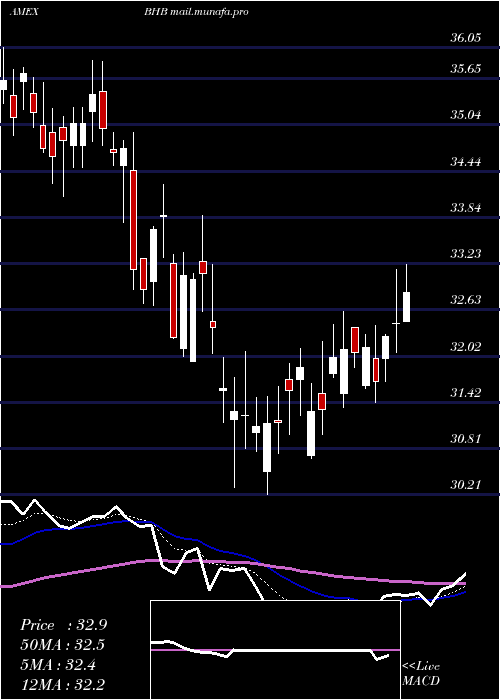Click inside the Live MACD inset chart
500x700 pixels.
pos(275,650)
